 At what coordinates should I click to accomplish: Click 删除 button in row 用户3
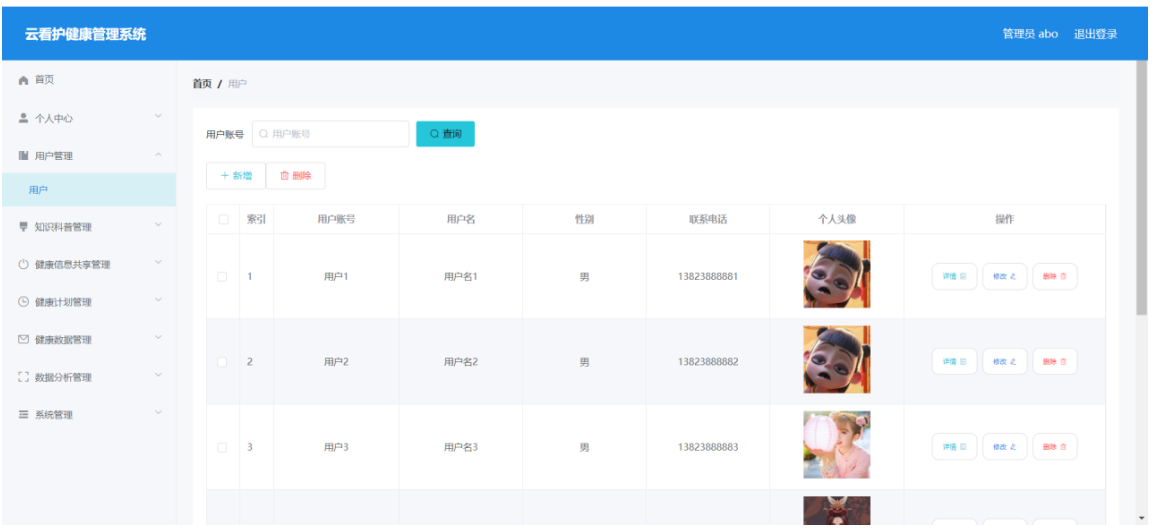click(1054, 447)
